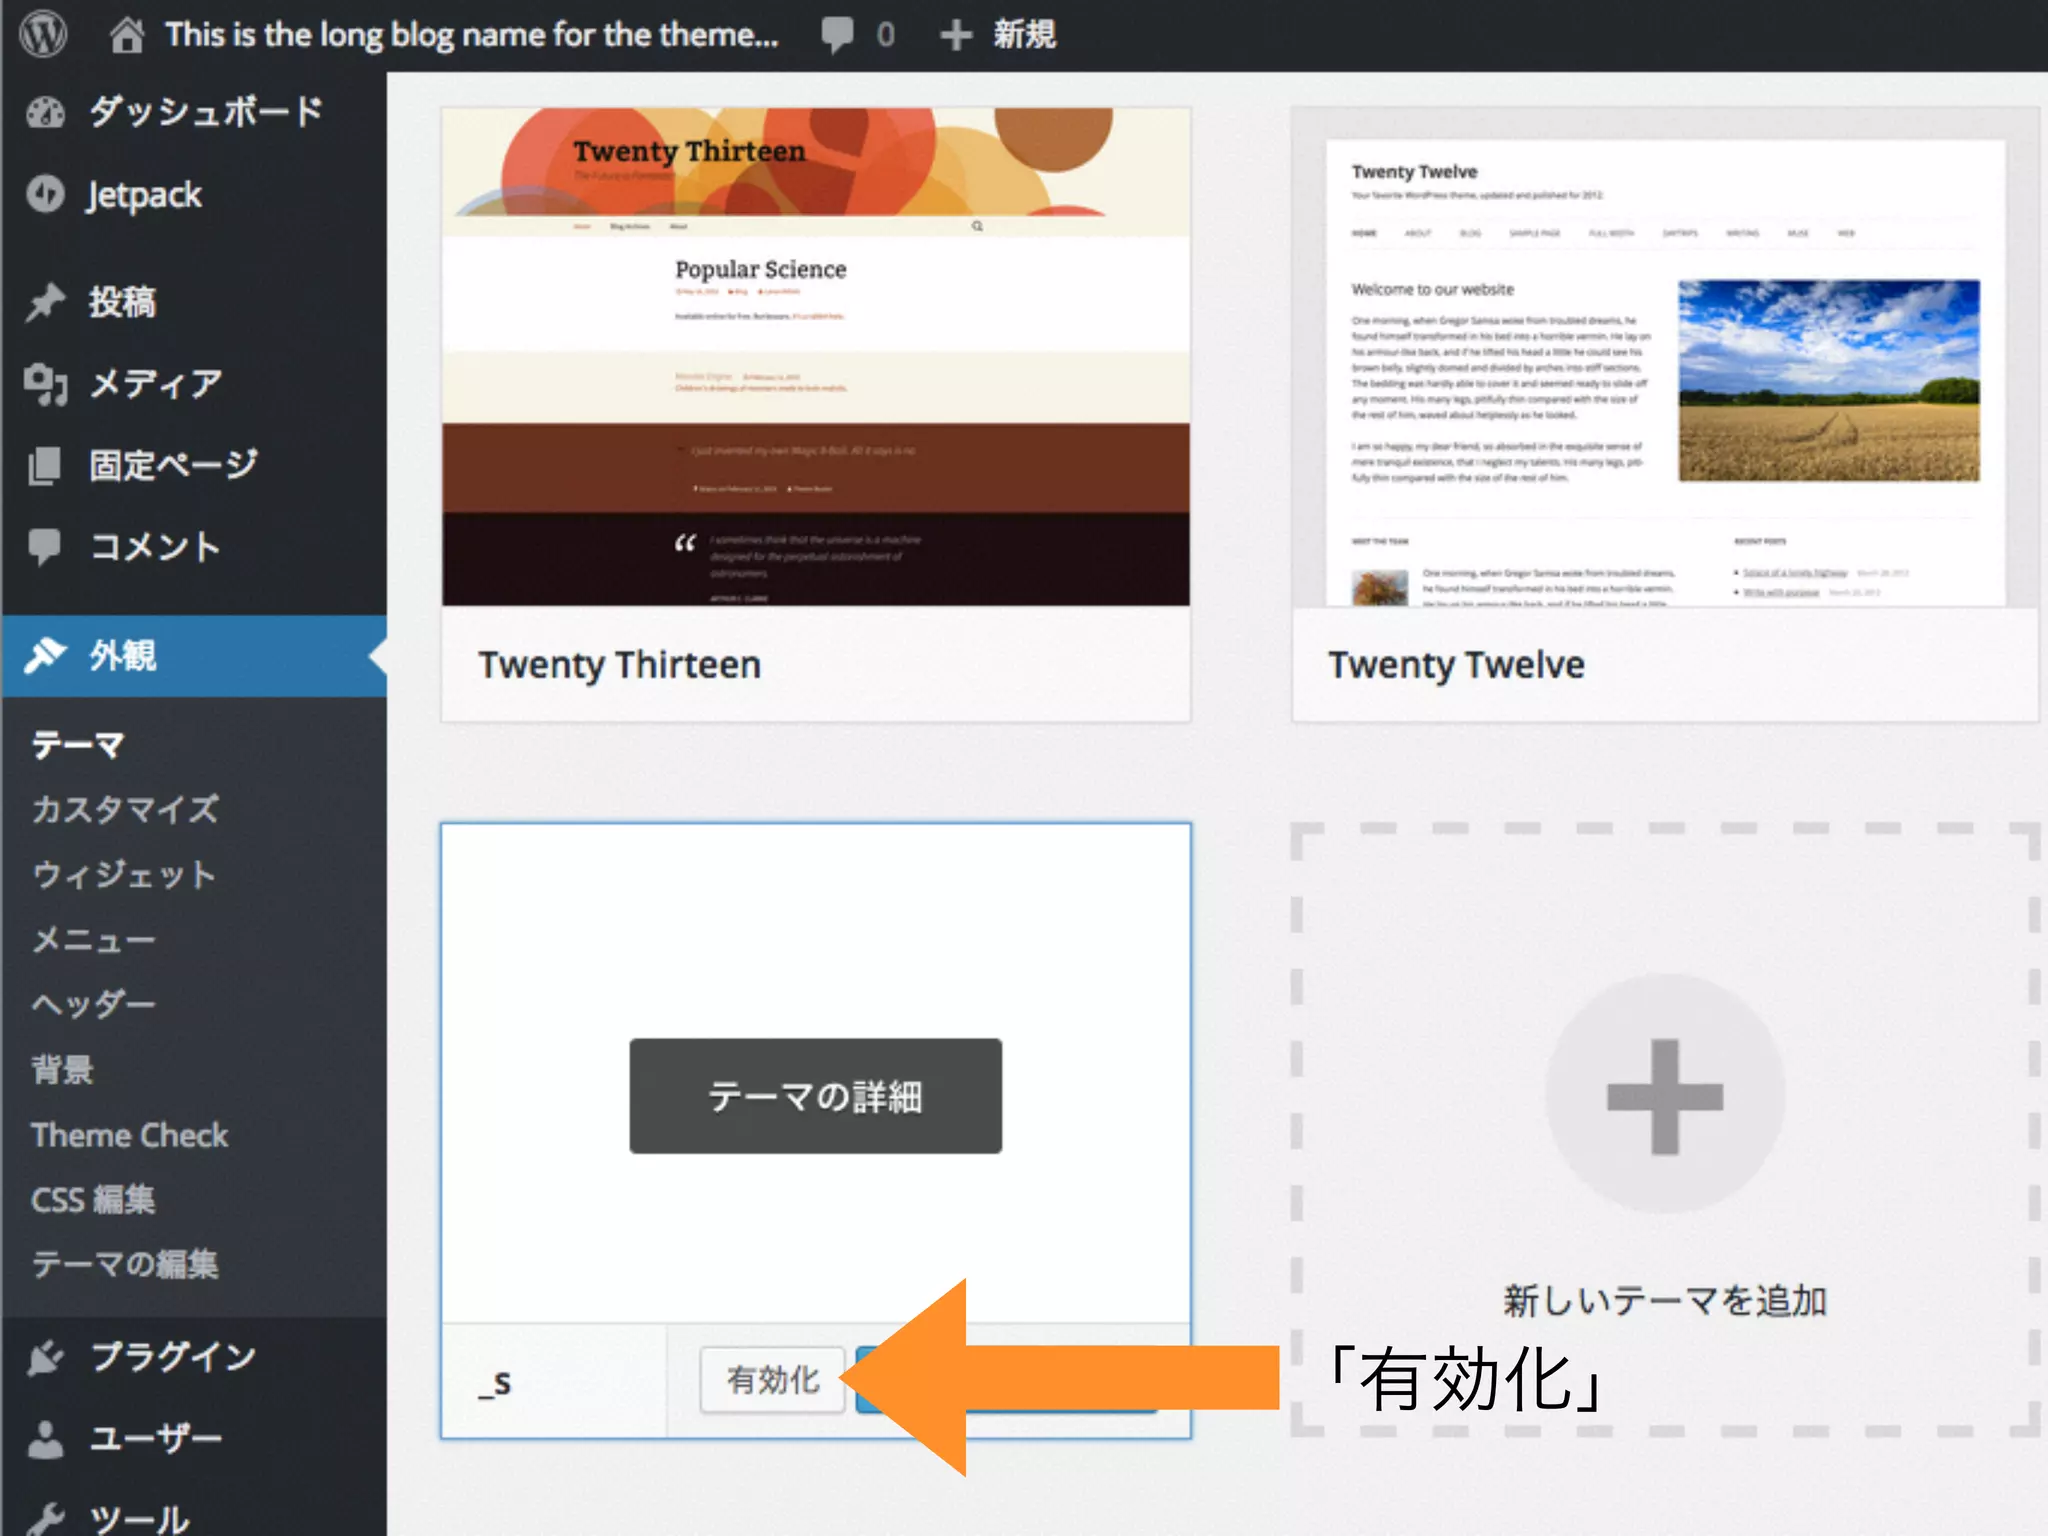Click the comment count 0 in admin bar
2048x1536 pixels.
point(885,35)
